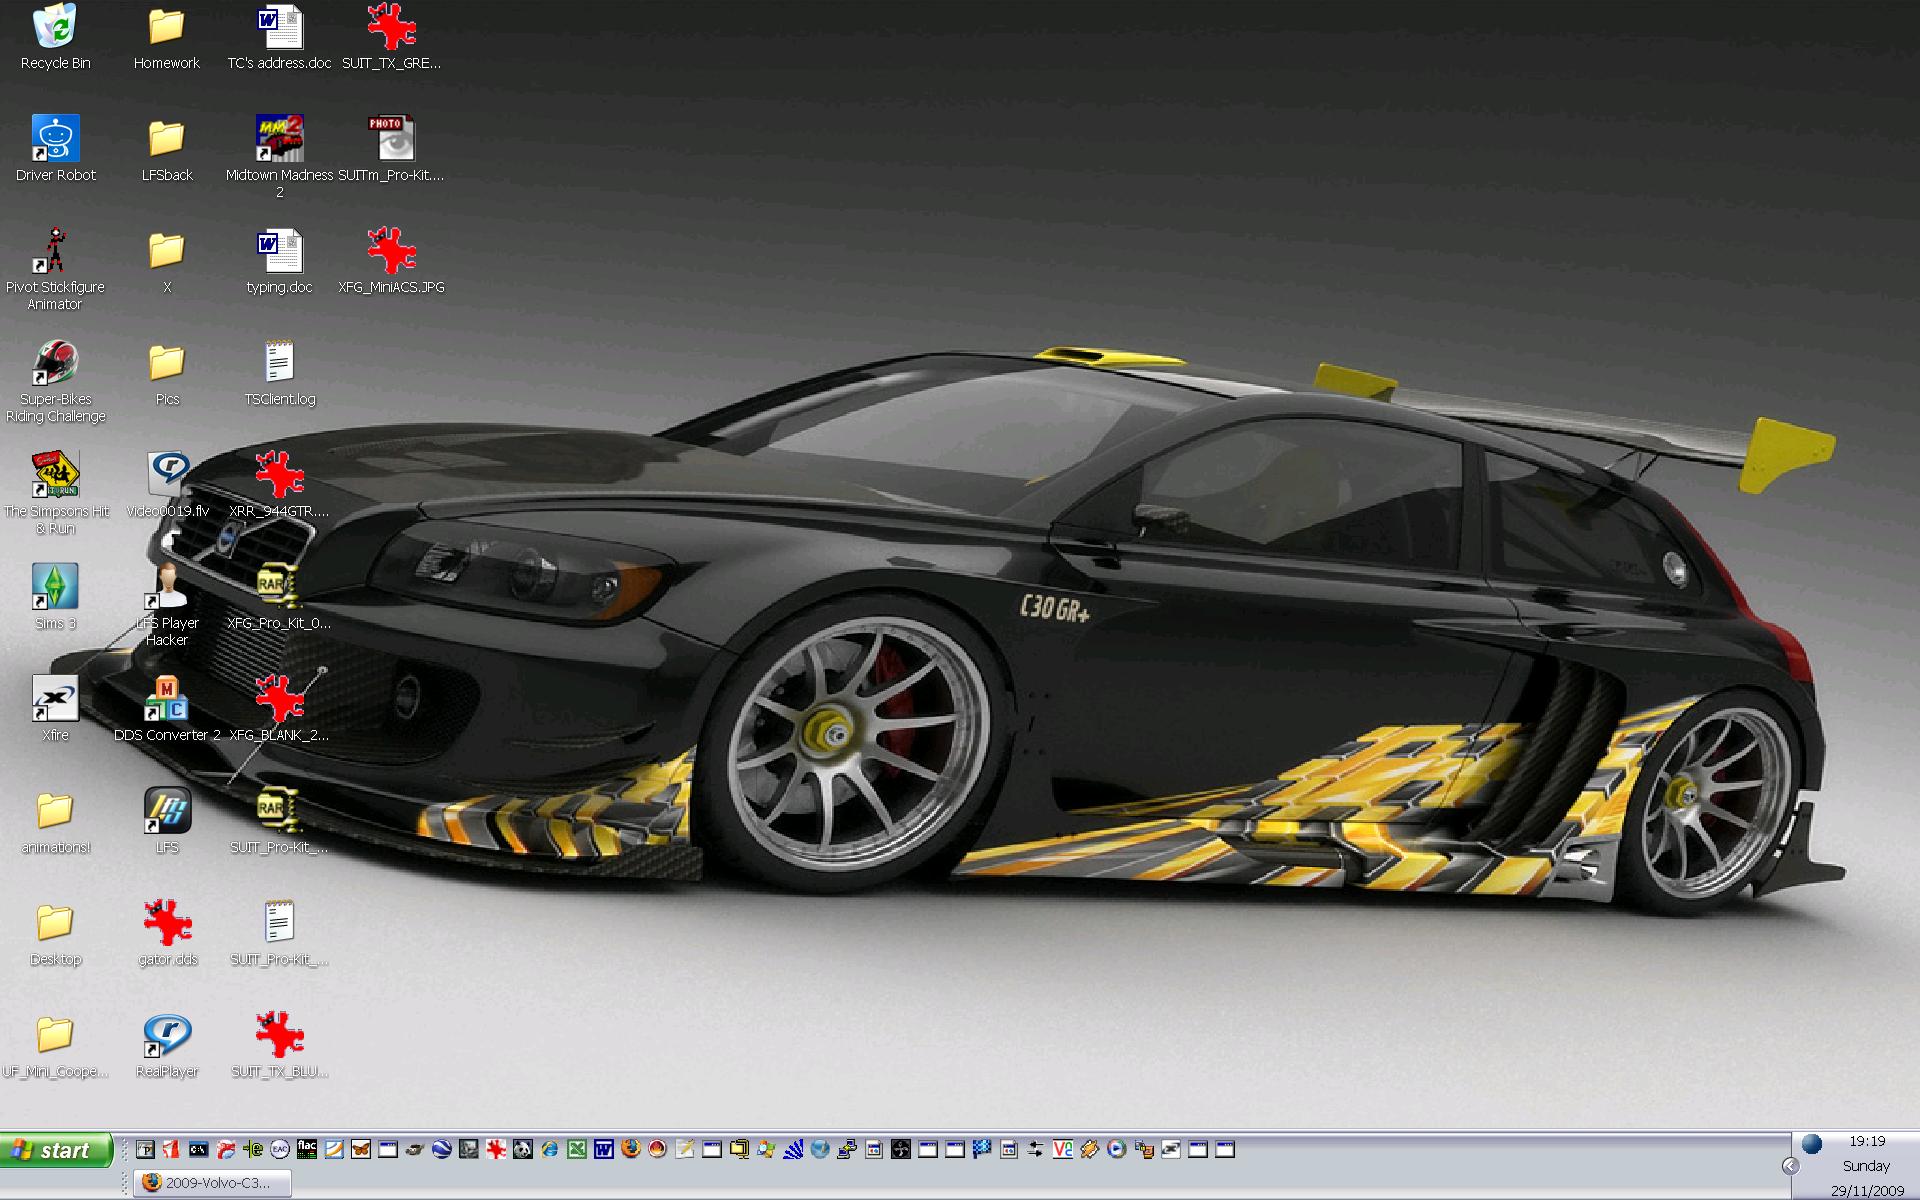1920x1200 pixels.
Task: Click the Excel quick launch icon
Action: tap(576, 1149)
